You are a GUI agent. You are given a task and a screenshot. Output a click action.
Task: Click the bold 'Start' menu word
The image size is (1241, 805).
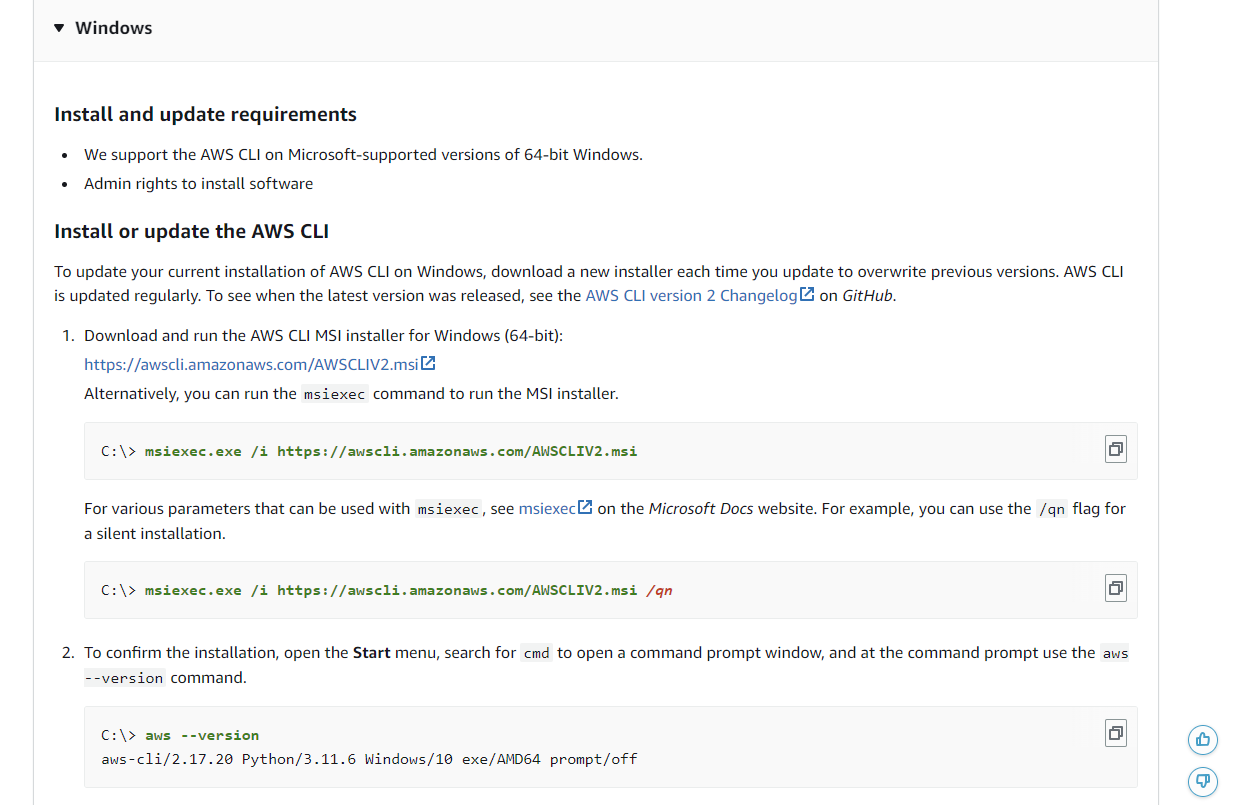[x=372, y=653]
